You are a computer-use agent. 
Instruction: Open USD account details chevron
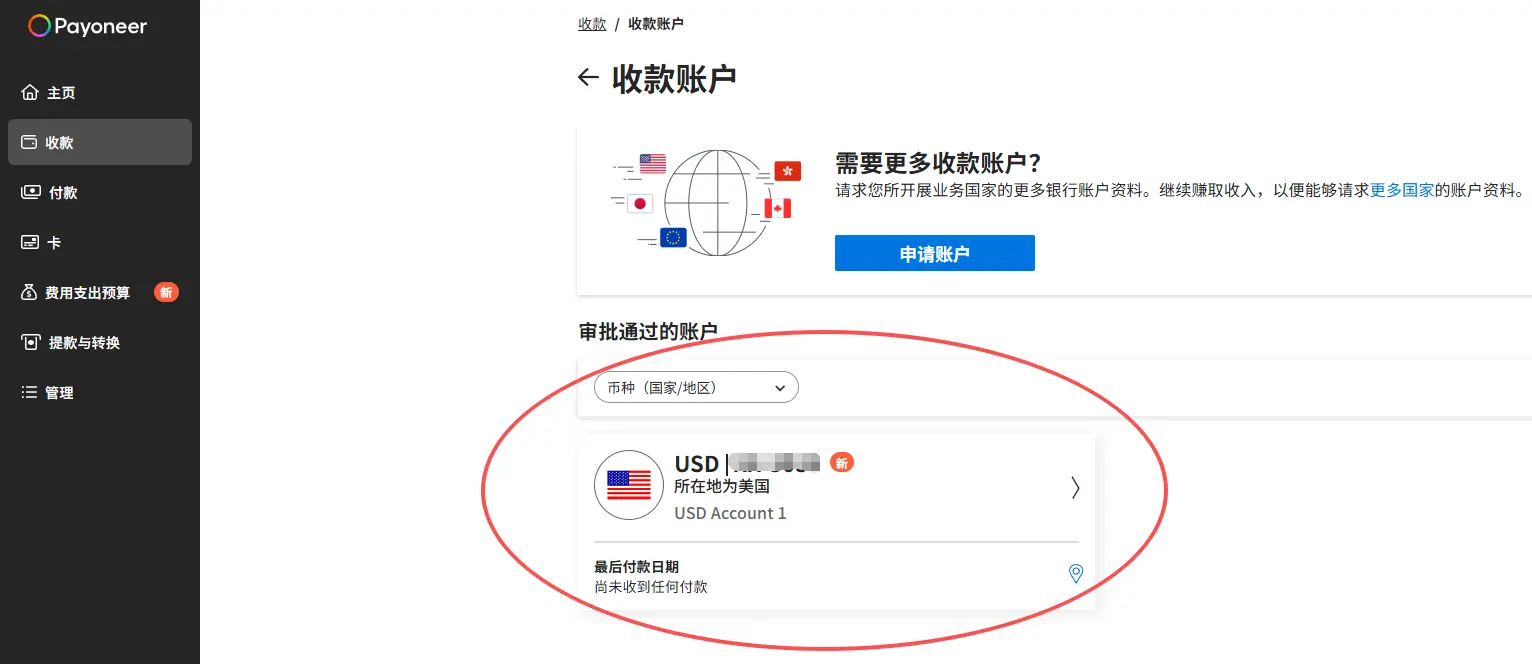coord(1075,487)
